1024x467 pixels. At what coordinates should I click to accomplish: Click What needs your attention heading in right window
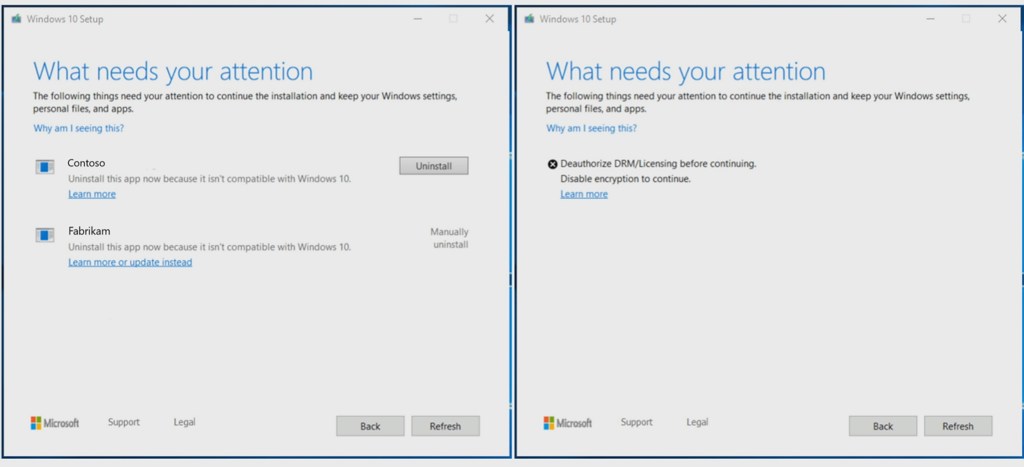(x=686, y=71)
